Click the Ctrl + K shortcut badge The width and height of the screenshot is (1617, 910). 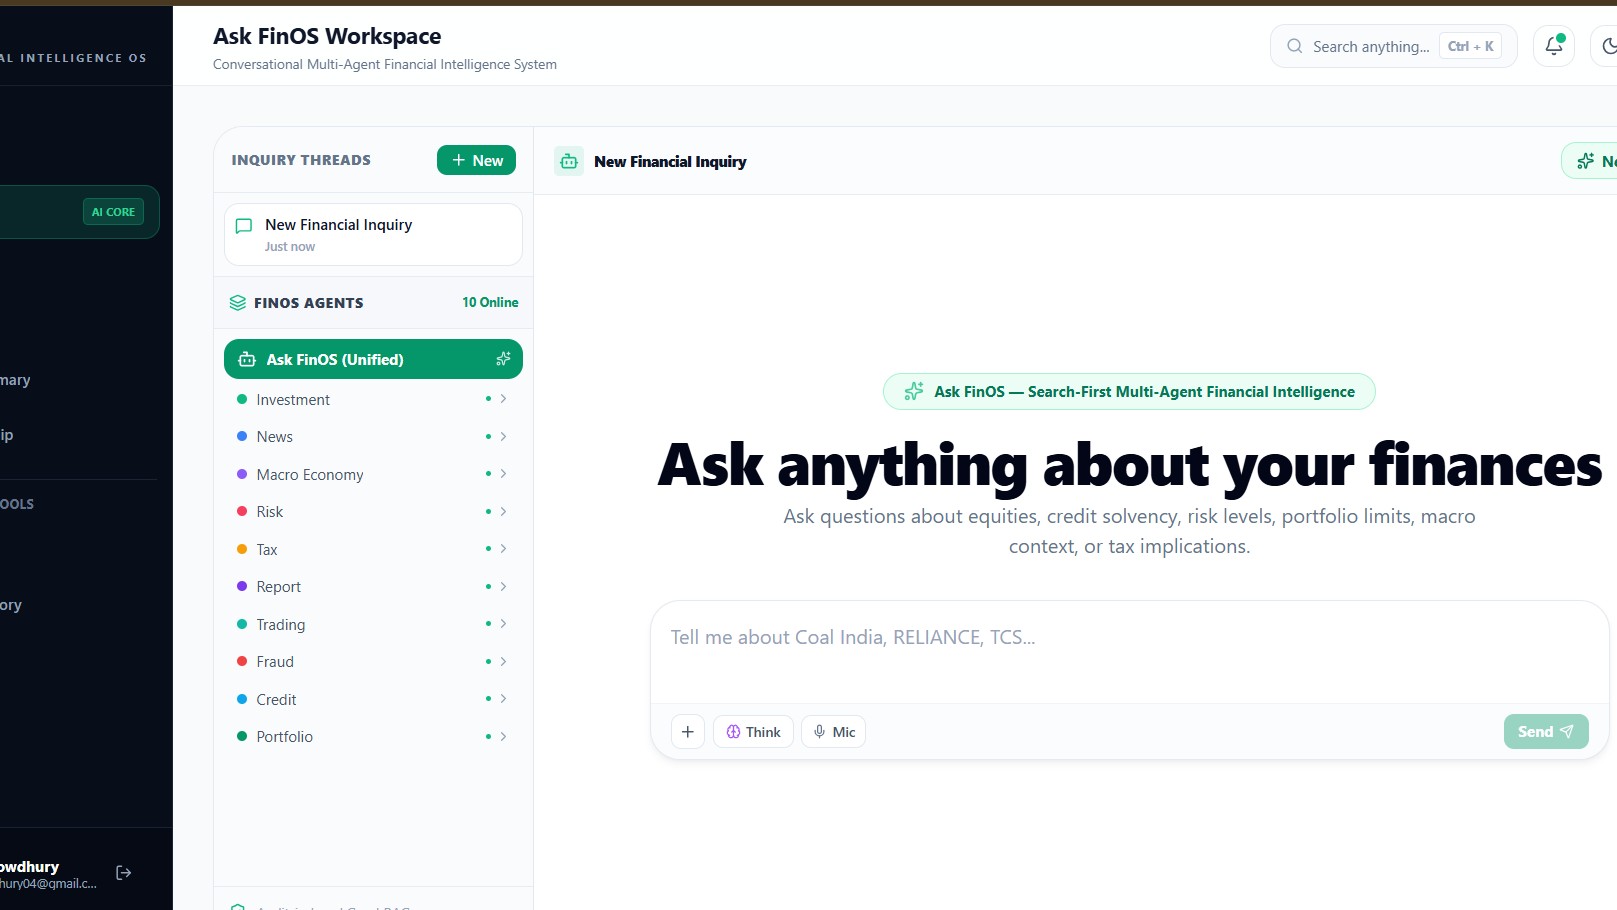(x=1470, y=46)
